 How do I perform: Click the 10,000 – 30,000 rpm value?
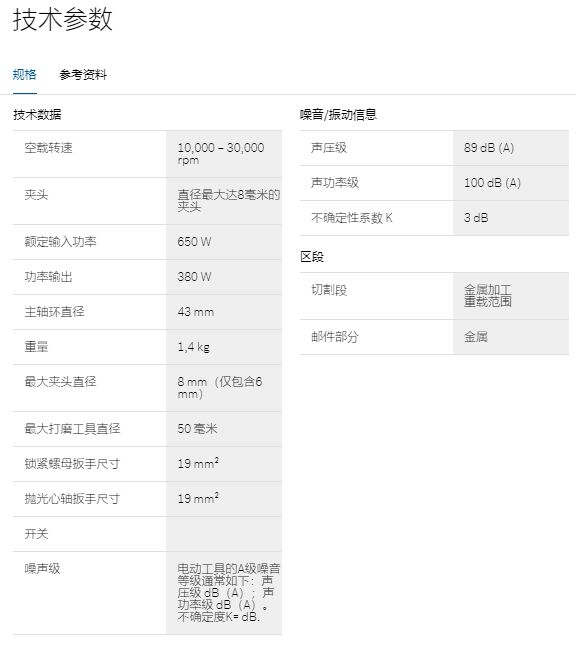coord(221,154)
